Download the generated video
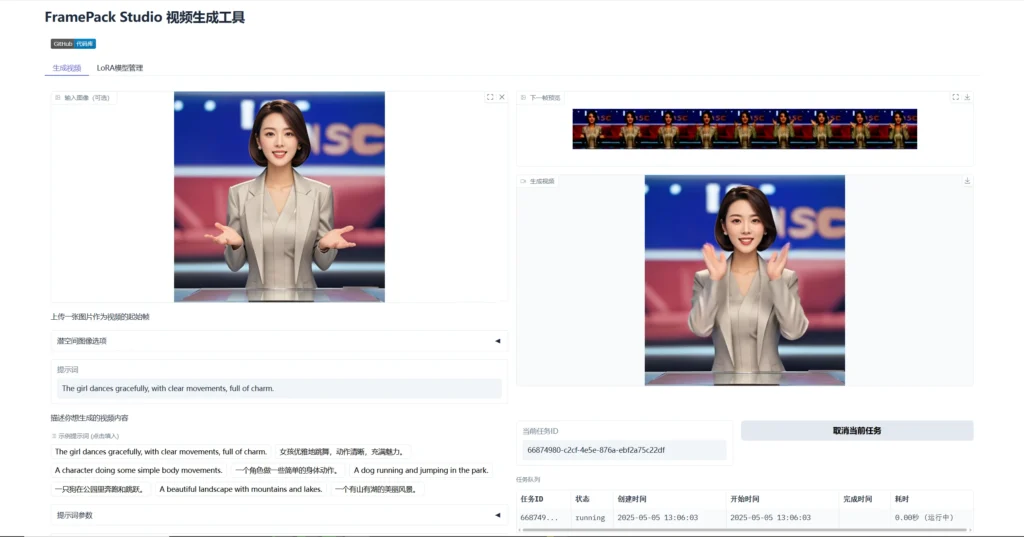The height and width of the screenshot is (537, 1024). 967,181
